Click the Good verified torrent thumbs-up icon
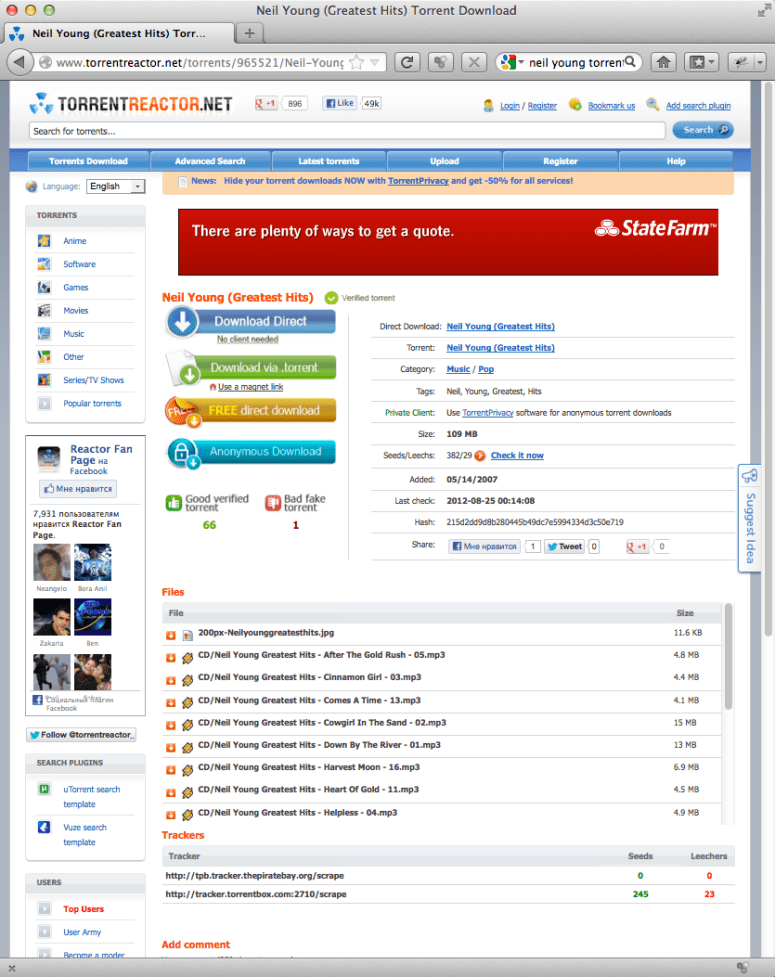The width and height of the screenshot is (775, 977). [173, 502]
